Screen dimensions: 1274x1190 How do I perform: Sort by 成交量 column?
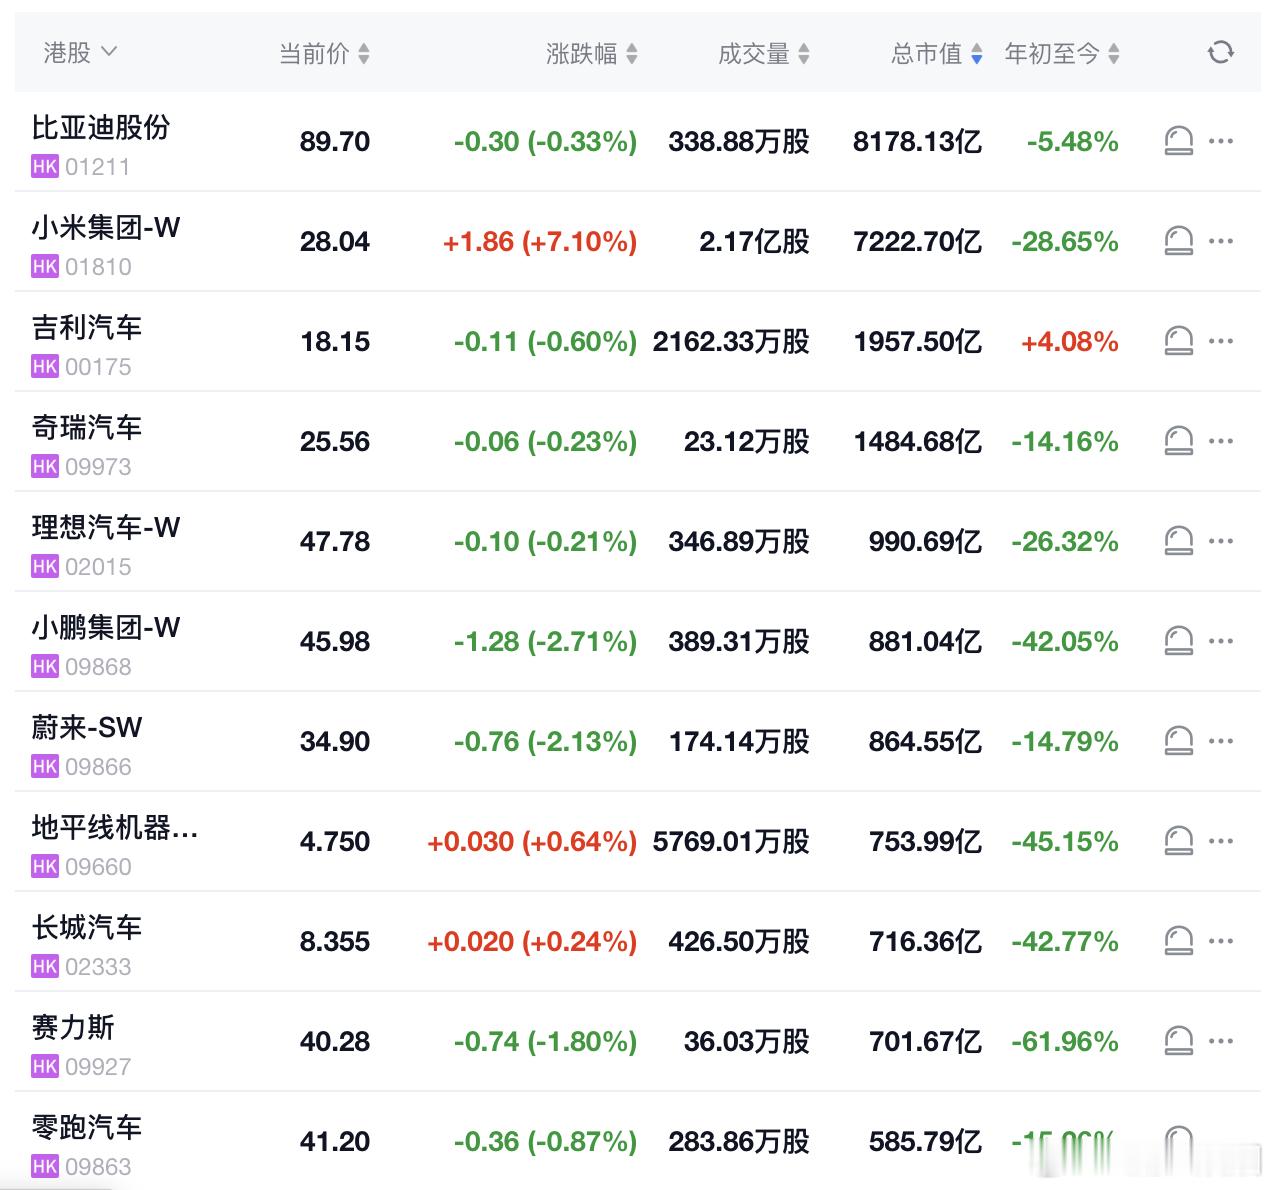pyautogui.click(x=764, y=53)
